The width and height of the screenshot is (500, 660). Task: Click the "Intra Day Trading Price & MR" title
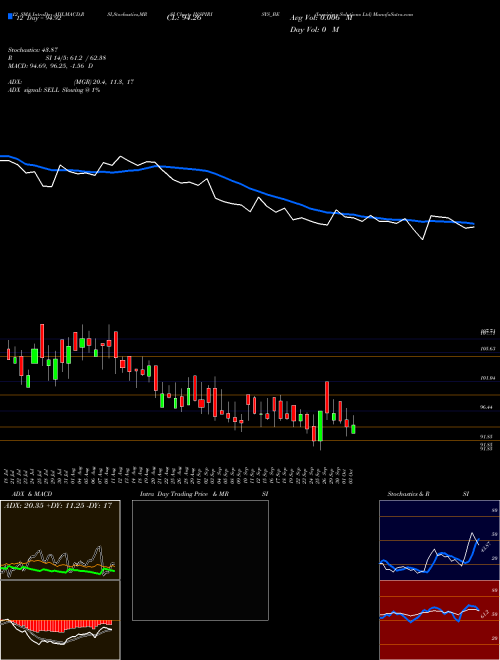pyautogui.click(x=185, y=494)
